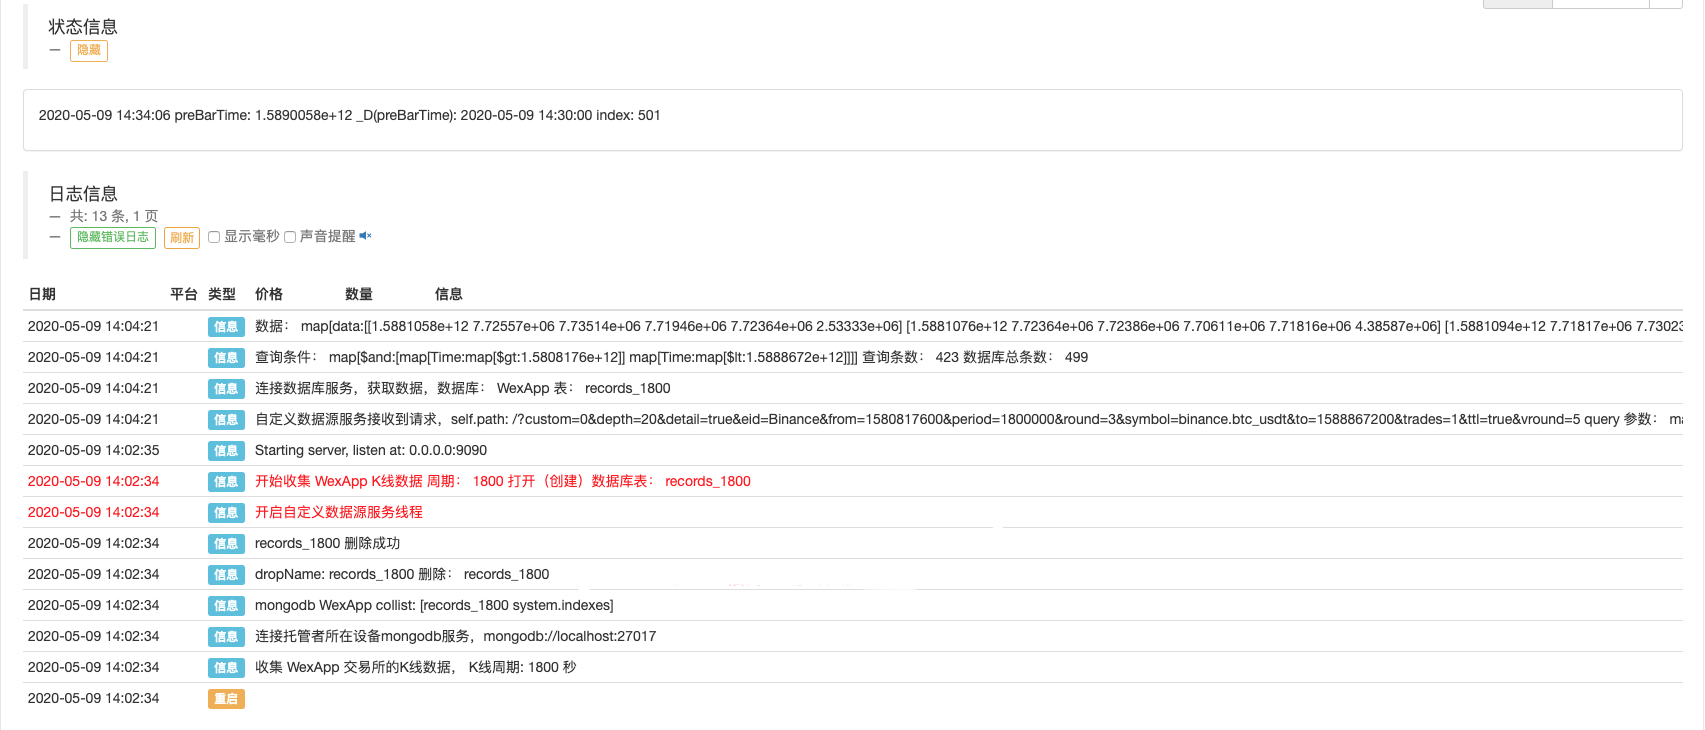Screen dimensions: 1705x730
Task: Click the 信息 badge on the '数据: map[data' row
Action: coord(226,327)
